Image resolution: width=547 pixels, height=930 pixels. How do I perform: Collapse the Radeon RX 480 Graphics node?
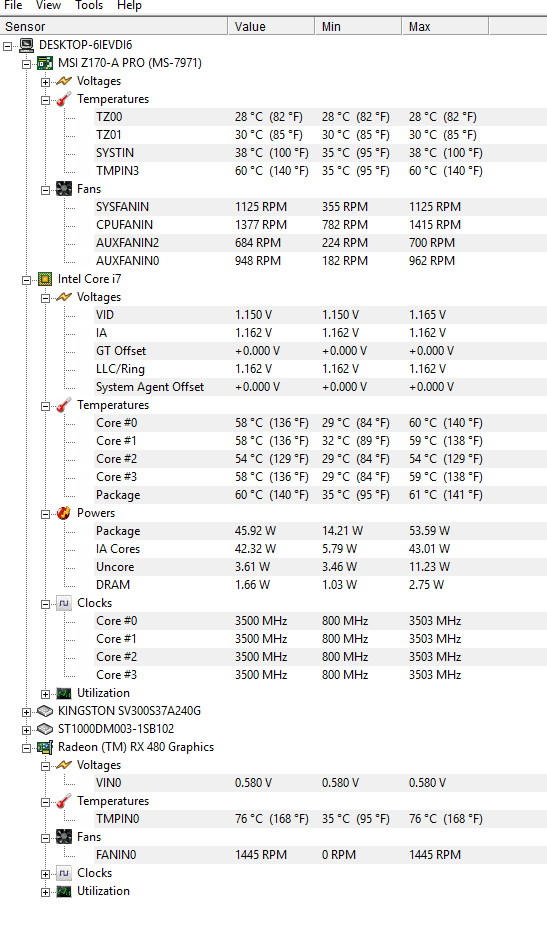(x=27, y=747)
